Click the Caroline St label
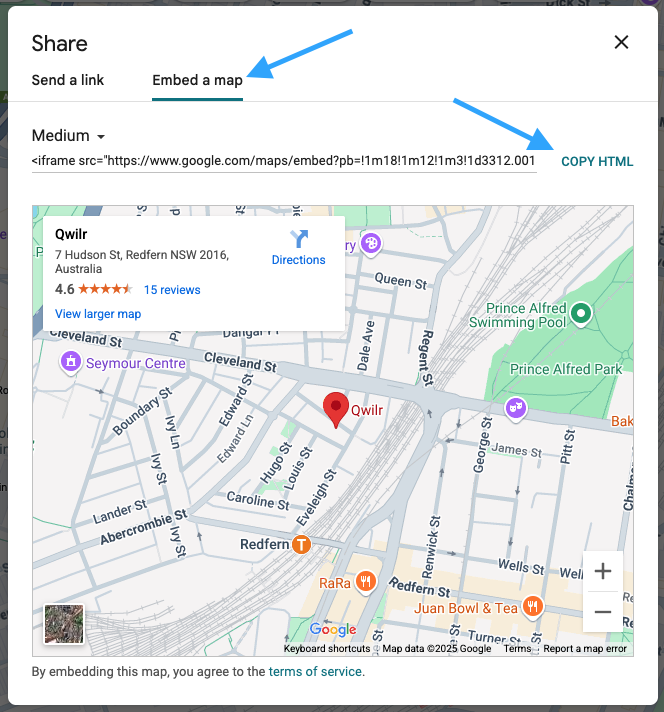Screen dimensions: 664x712 point(258,500)
